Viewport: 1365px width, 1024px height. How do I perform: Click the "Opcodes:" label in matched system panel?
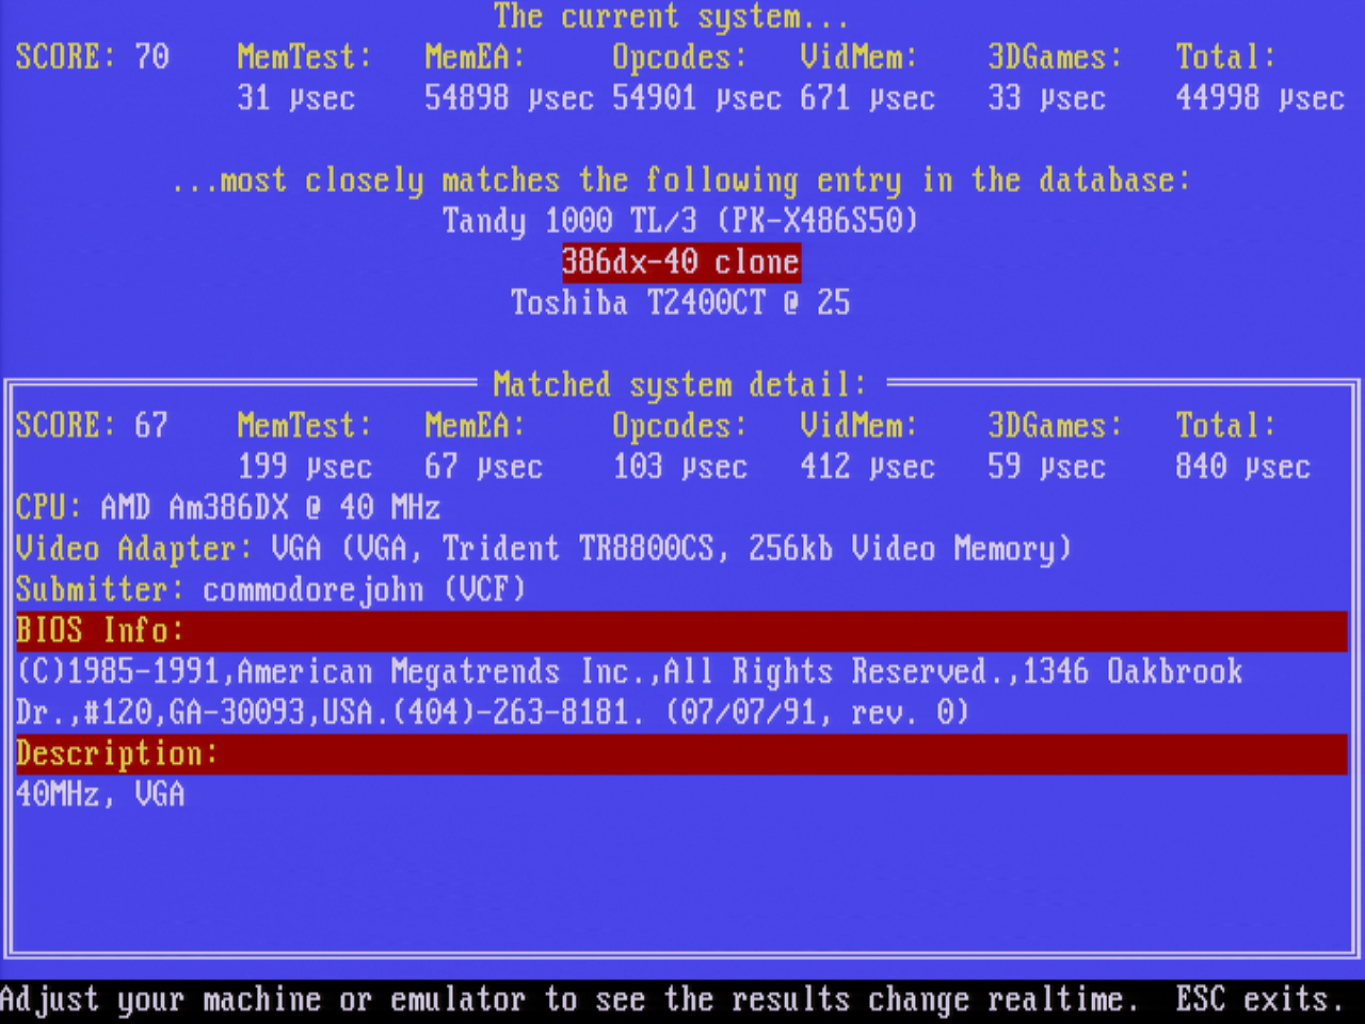(x=680, y=426)
